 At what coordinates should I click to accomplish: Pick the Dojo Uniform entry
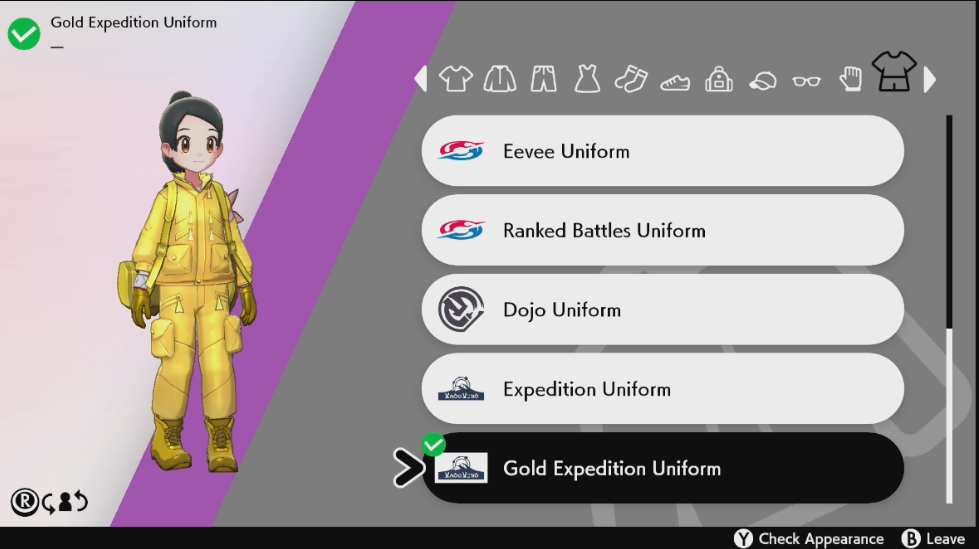(x=662, y=310)
